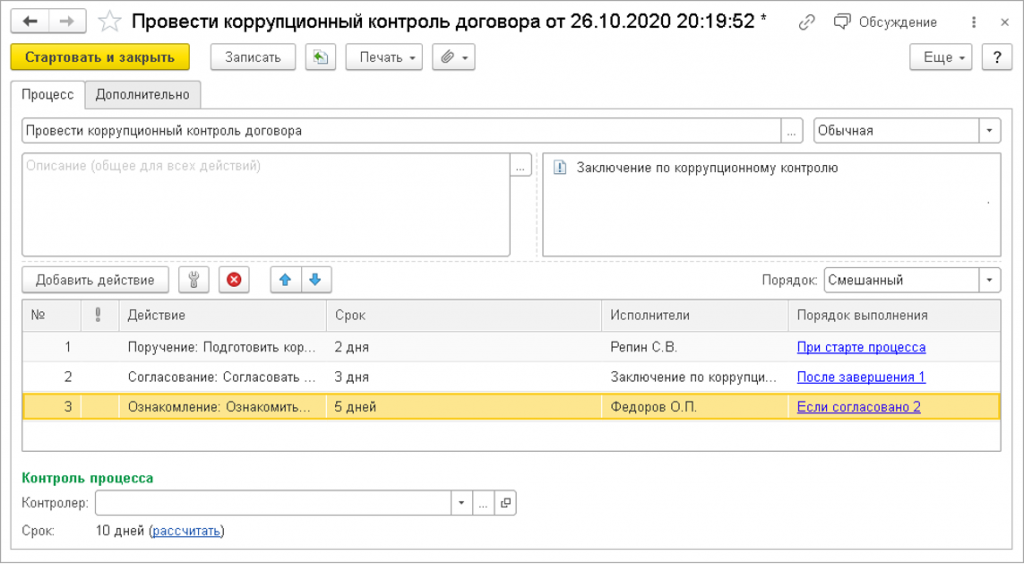The height and width of the screenshot is (564, 1024).
Task: Move the action up with the blue arrow
Action: coord(285,280)
